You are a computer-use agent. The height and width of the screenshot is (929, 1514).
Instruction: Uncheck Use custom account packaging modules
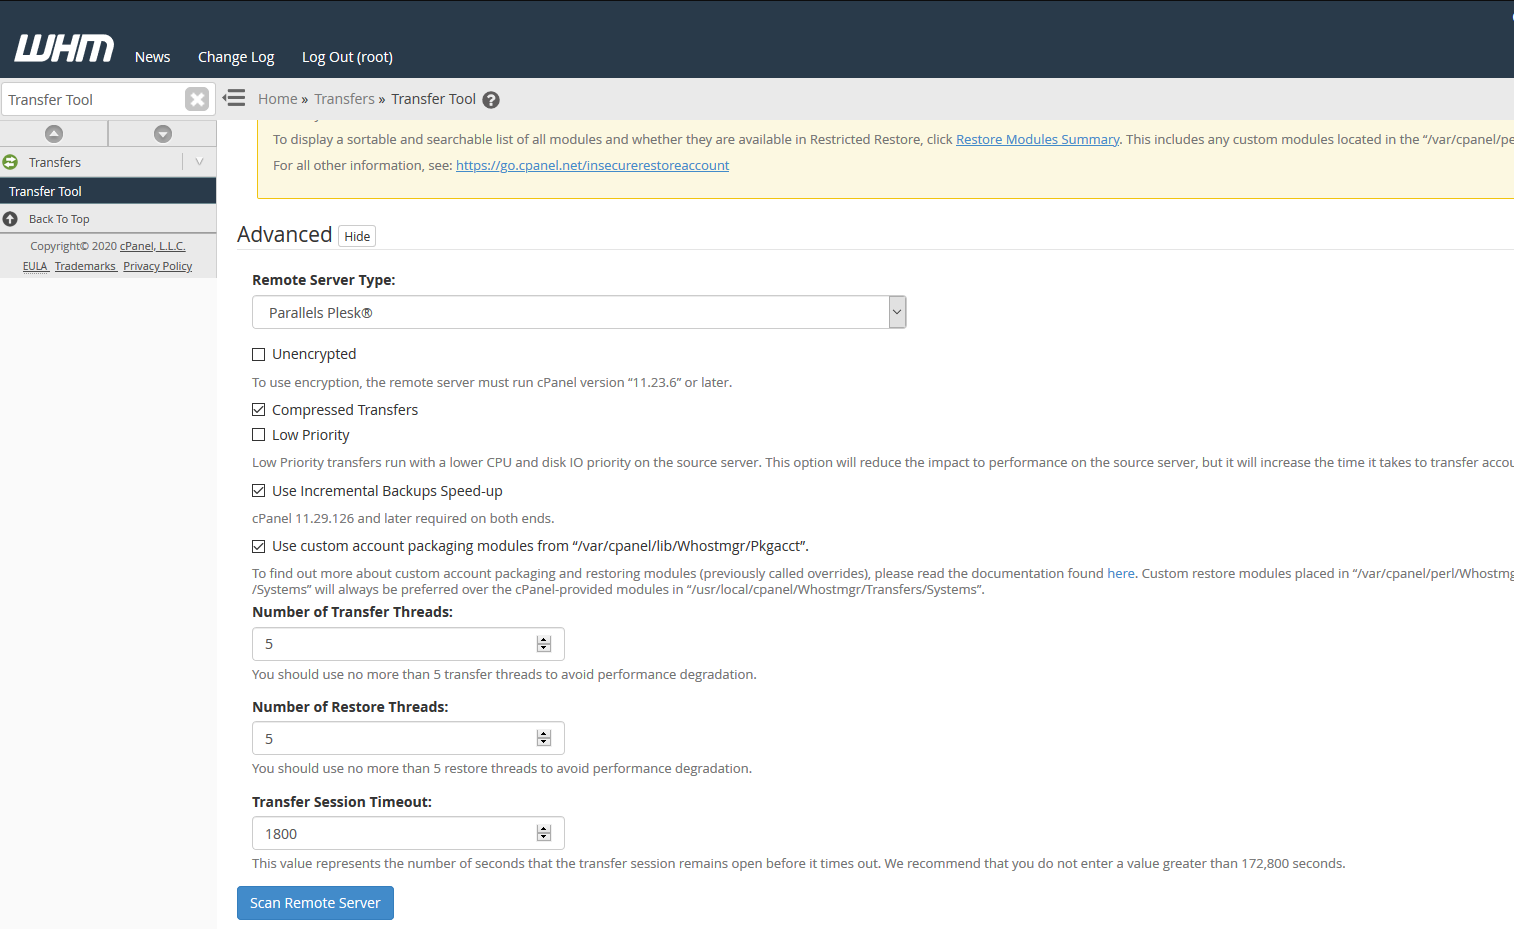[258, 546]
